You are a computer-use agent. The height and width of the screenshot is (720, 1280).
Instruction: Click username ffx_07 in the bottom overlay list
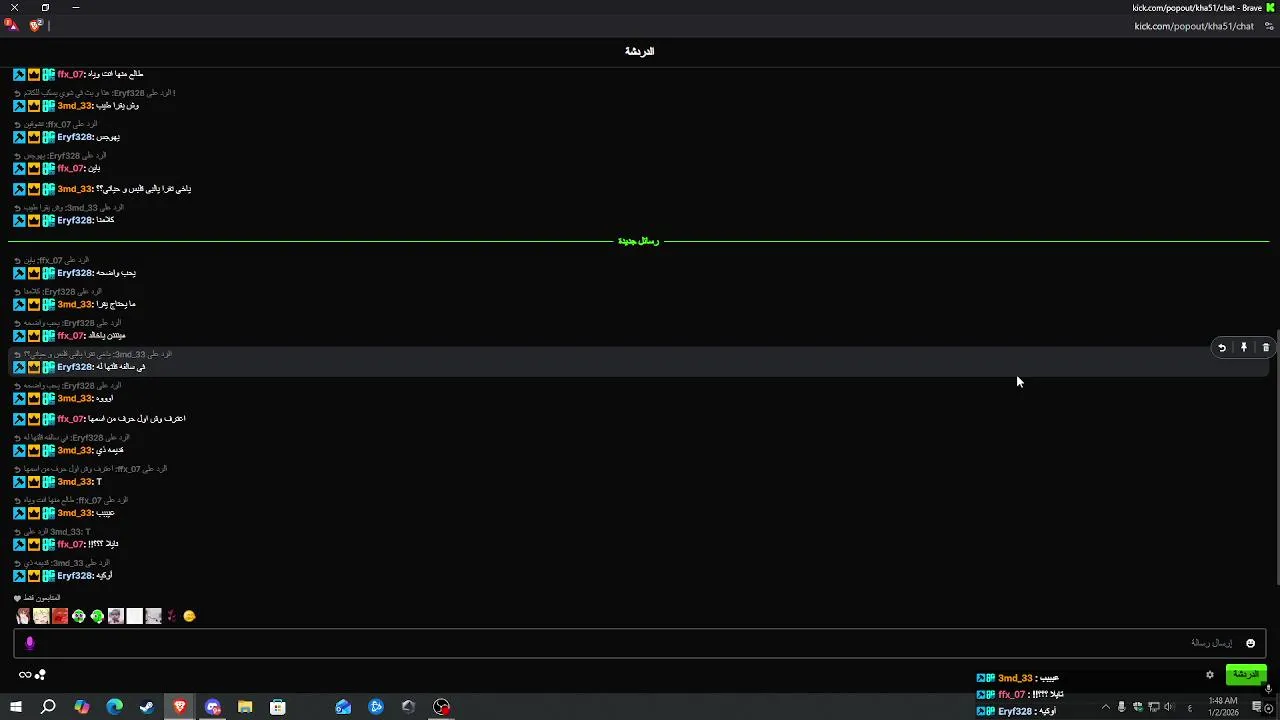(1012, 695)
